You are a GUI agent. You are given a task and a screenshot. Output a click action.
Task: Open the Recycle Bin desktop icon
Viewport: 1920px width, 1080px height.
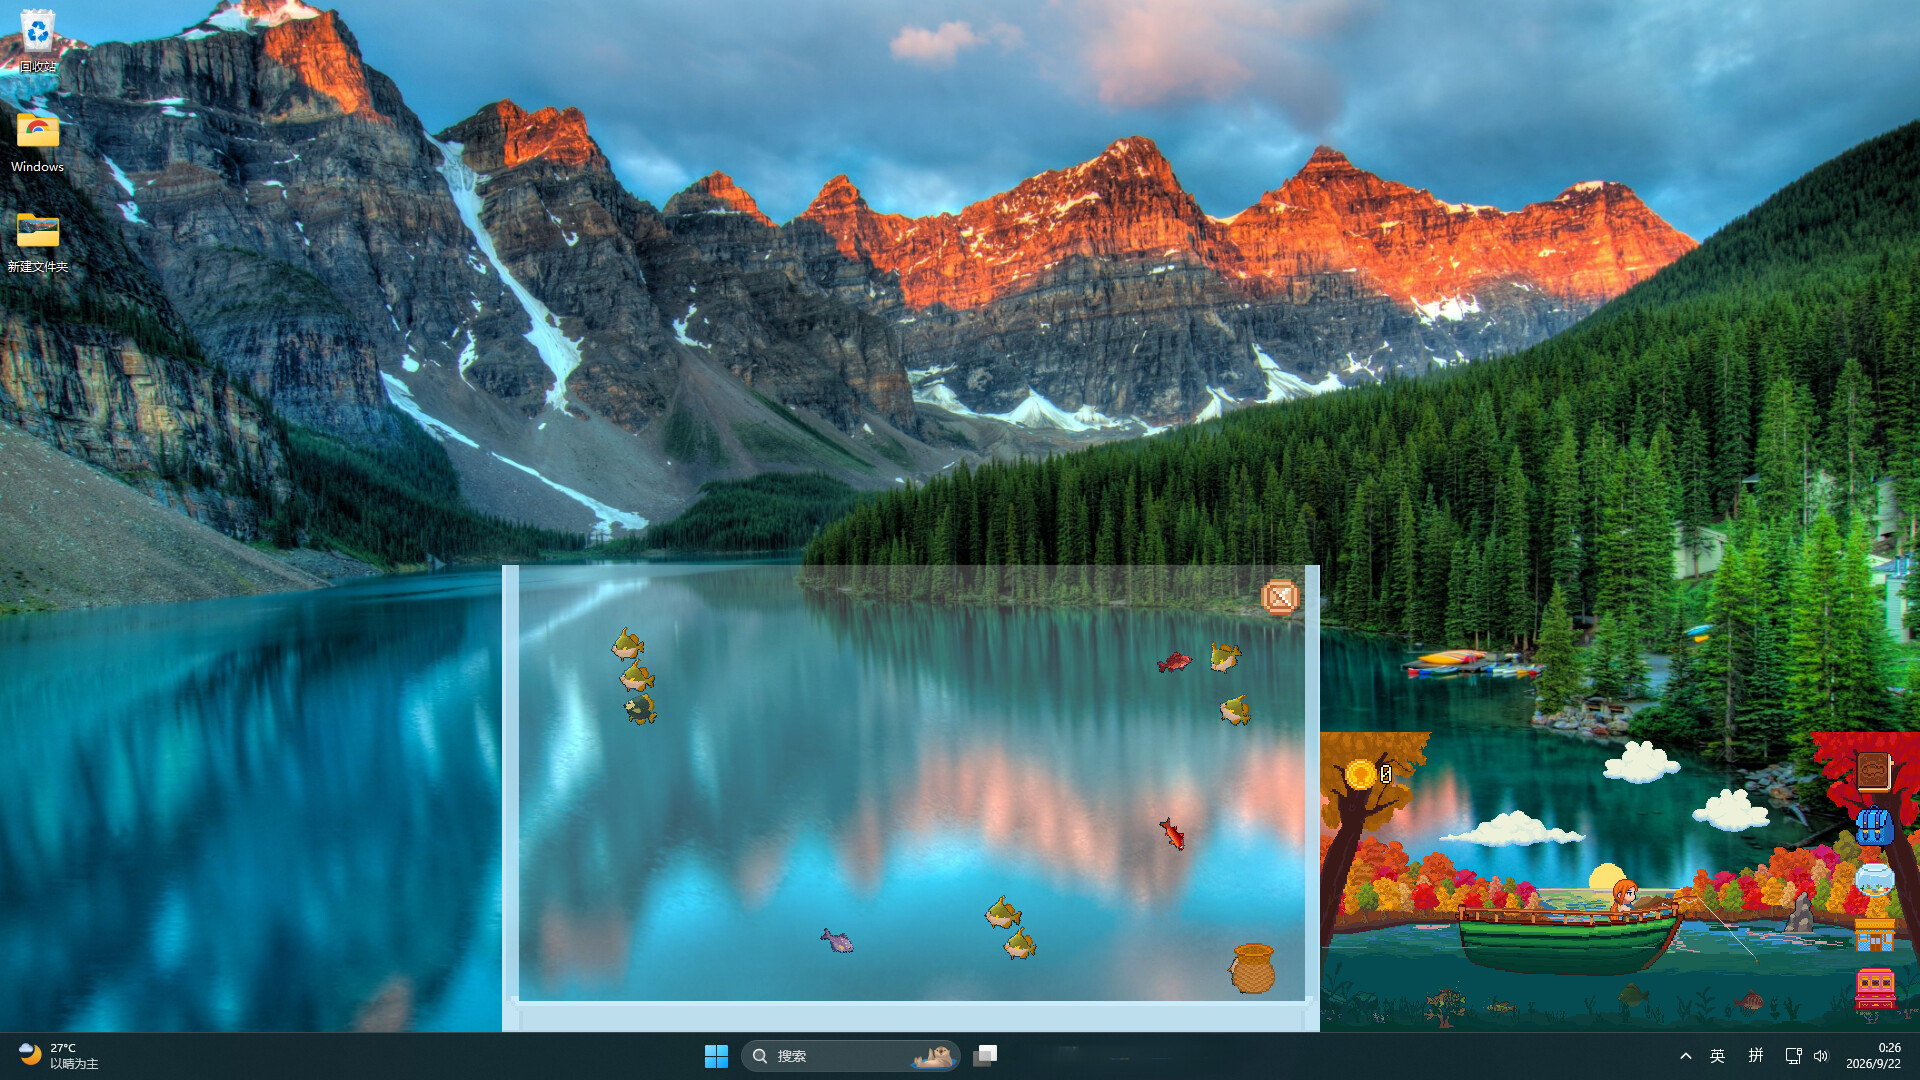click(38, 41)
